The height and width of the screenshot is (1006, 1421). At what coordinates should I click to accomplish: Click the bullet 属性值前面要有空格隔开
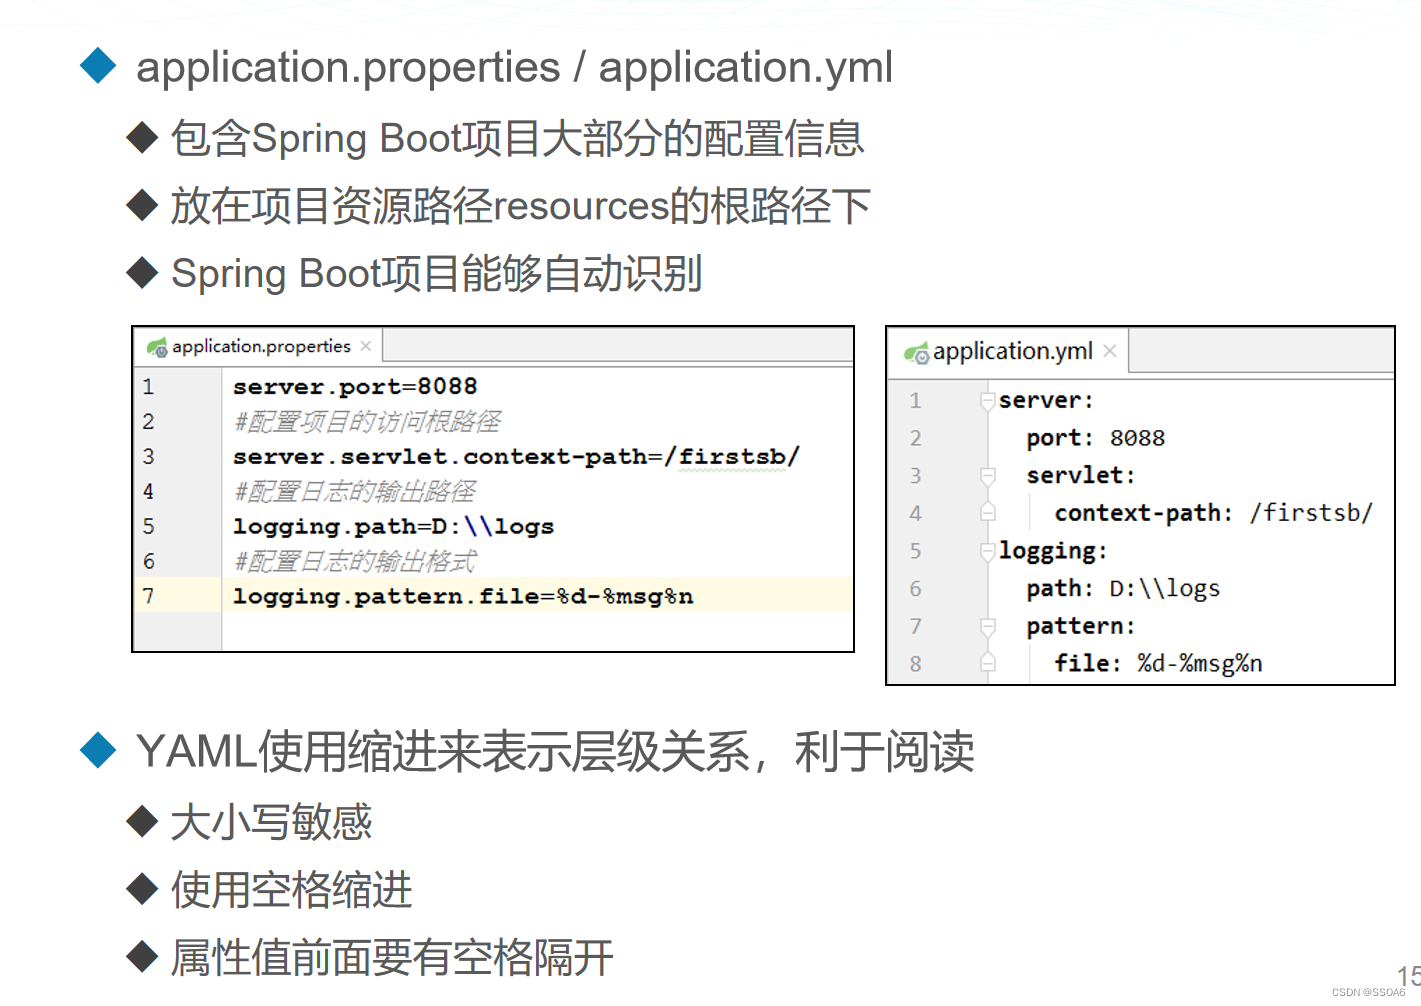pos(391,958)
